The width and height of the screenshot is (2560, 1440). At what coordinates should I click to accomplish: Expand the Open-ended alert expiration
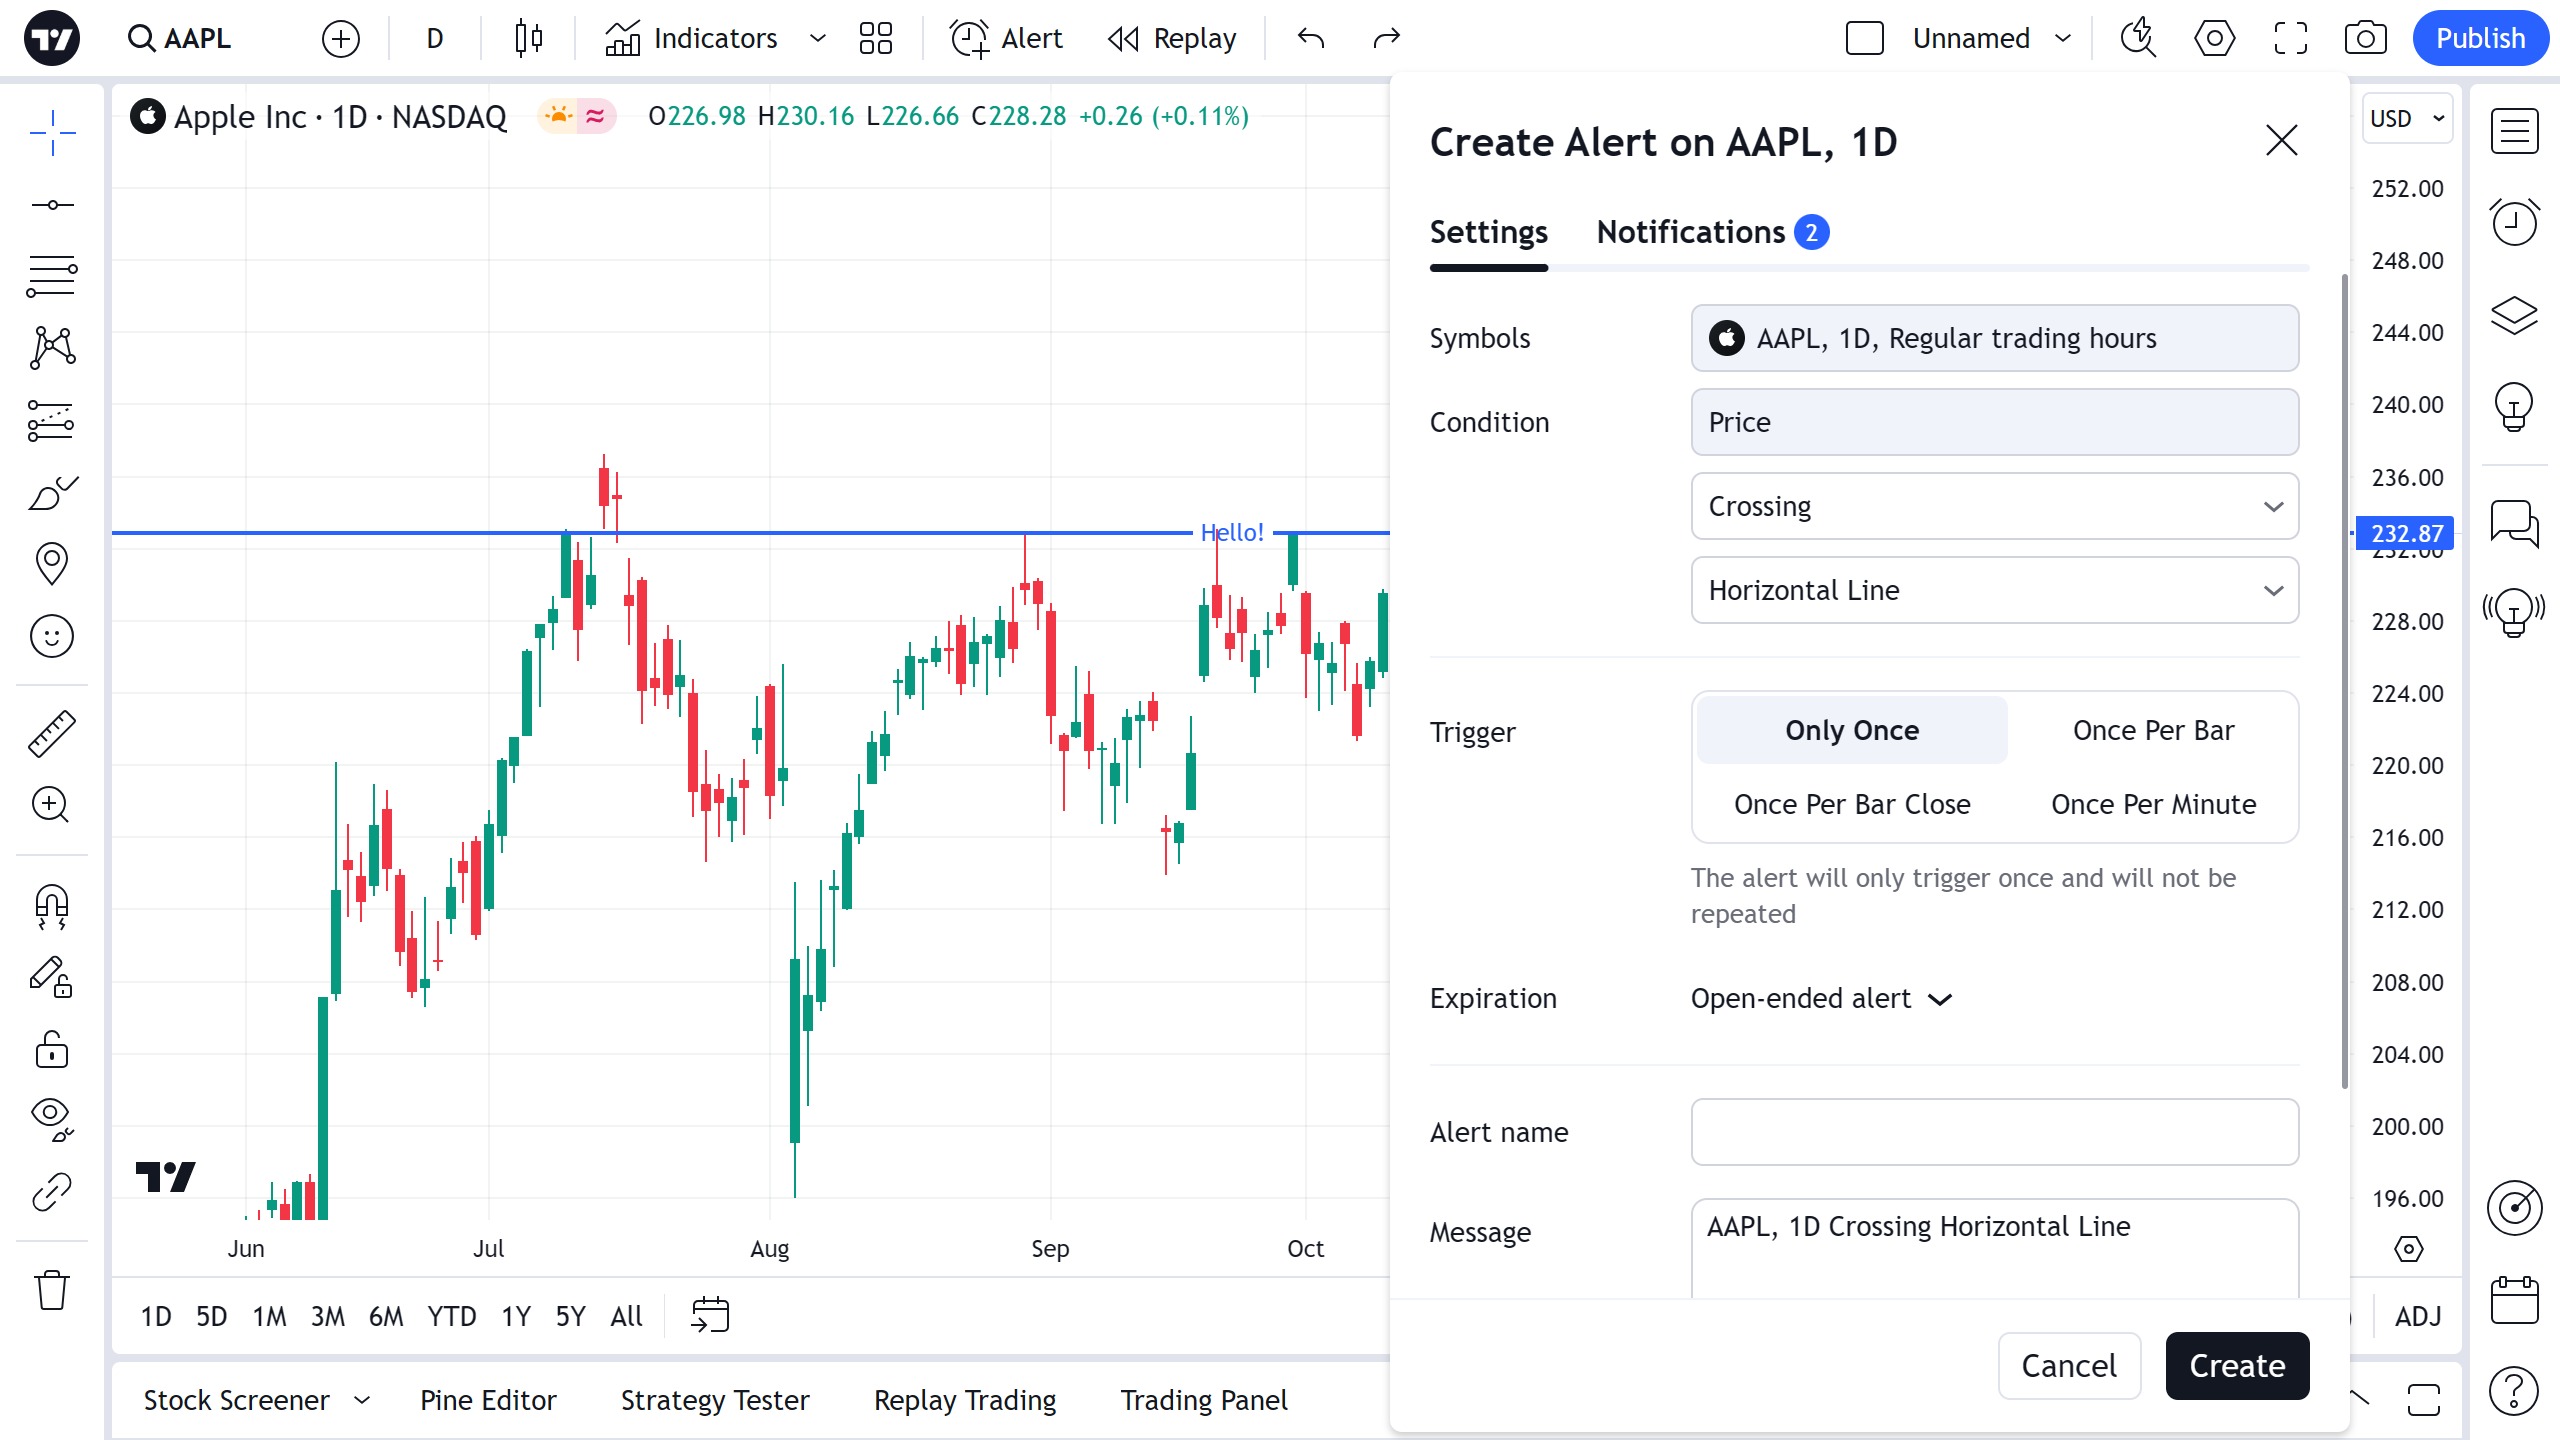[1820, 998]
